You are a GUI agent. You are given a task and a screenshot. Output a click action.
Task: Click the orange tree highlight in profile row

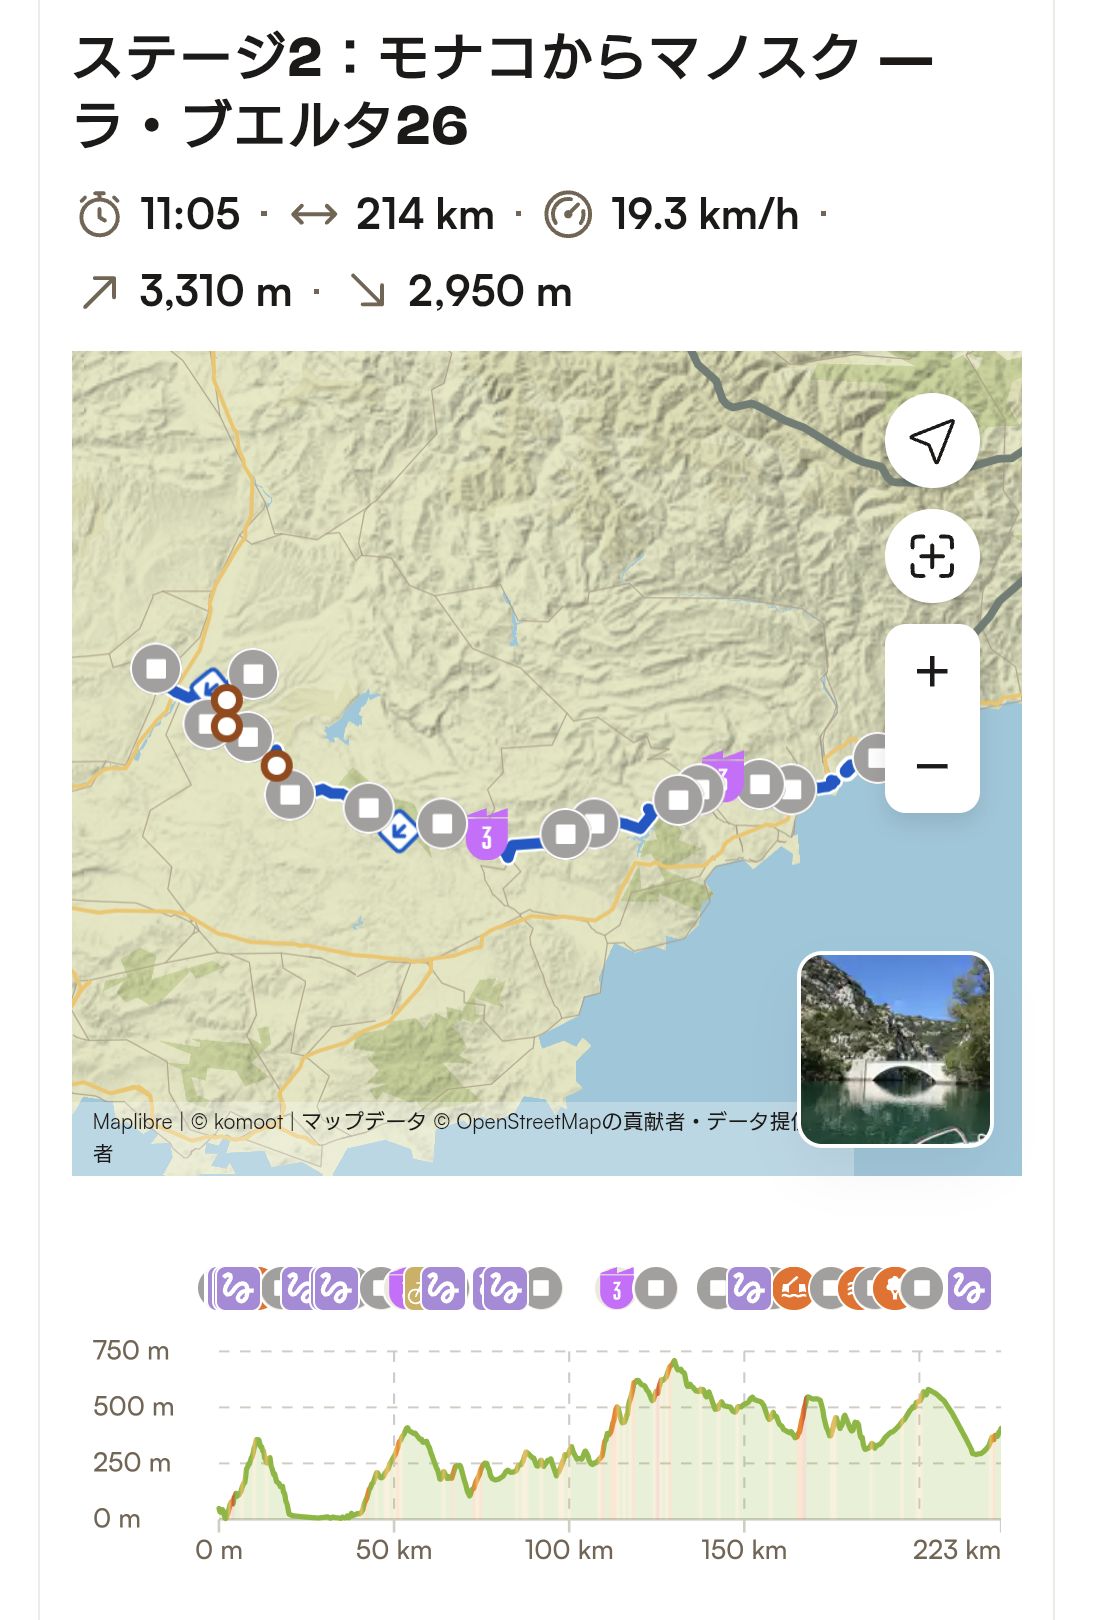point(890,1288)
